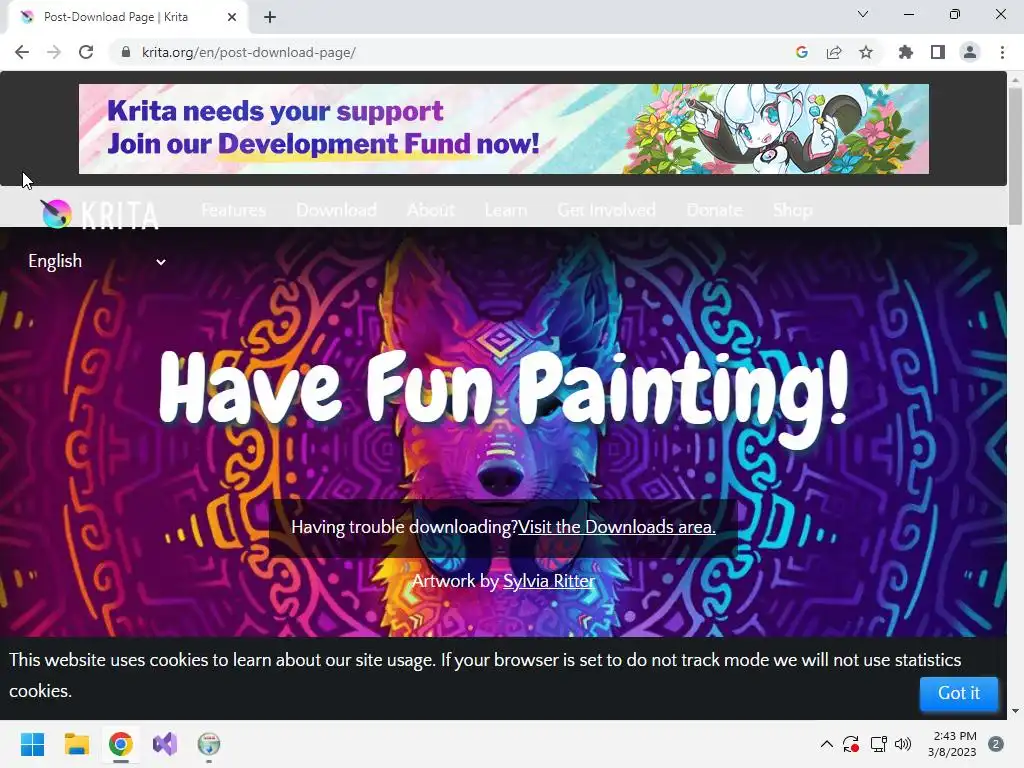The image size is (1024, 768).
Task: Click the sync status tray icon
Action: pyautogui.click(x=850, y=744)
